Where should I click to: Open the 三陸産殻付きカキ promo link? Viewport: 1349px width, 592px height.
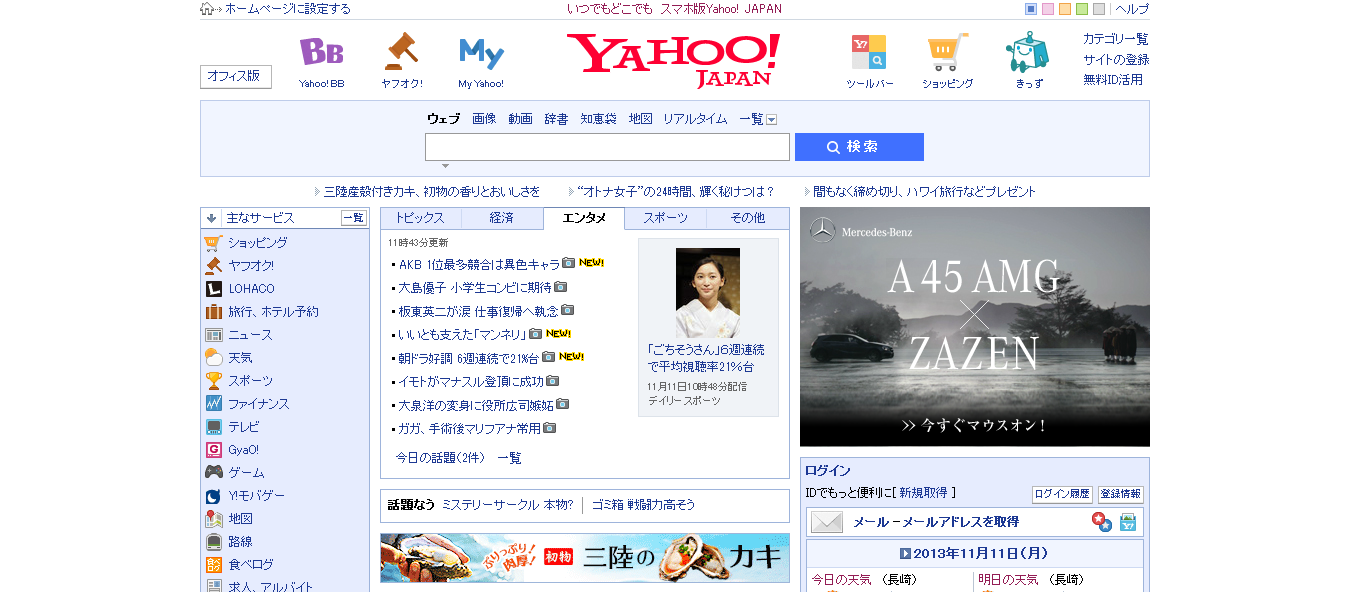[x=432, y=191]
